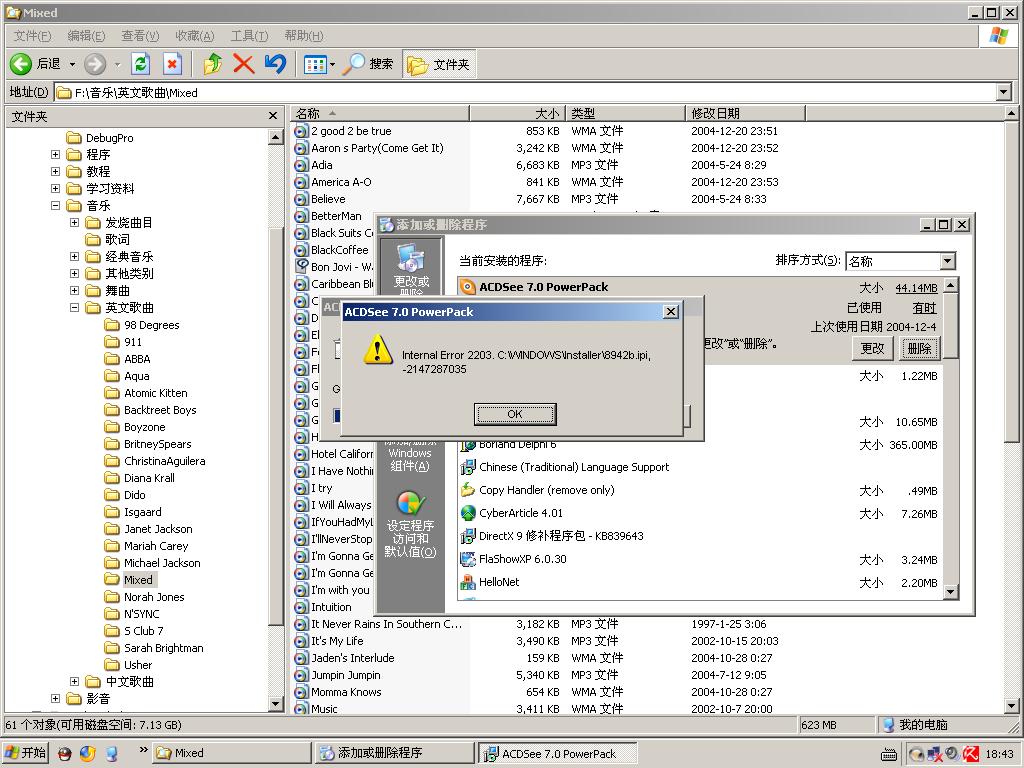
Task: Close the ACDSee 7.0 PowerPack error dialog
Action: click(671, 312)
